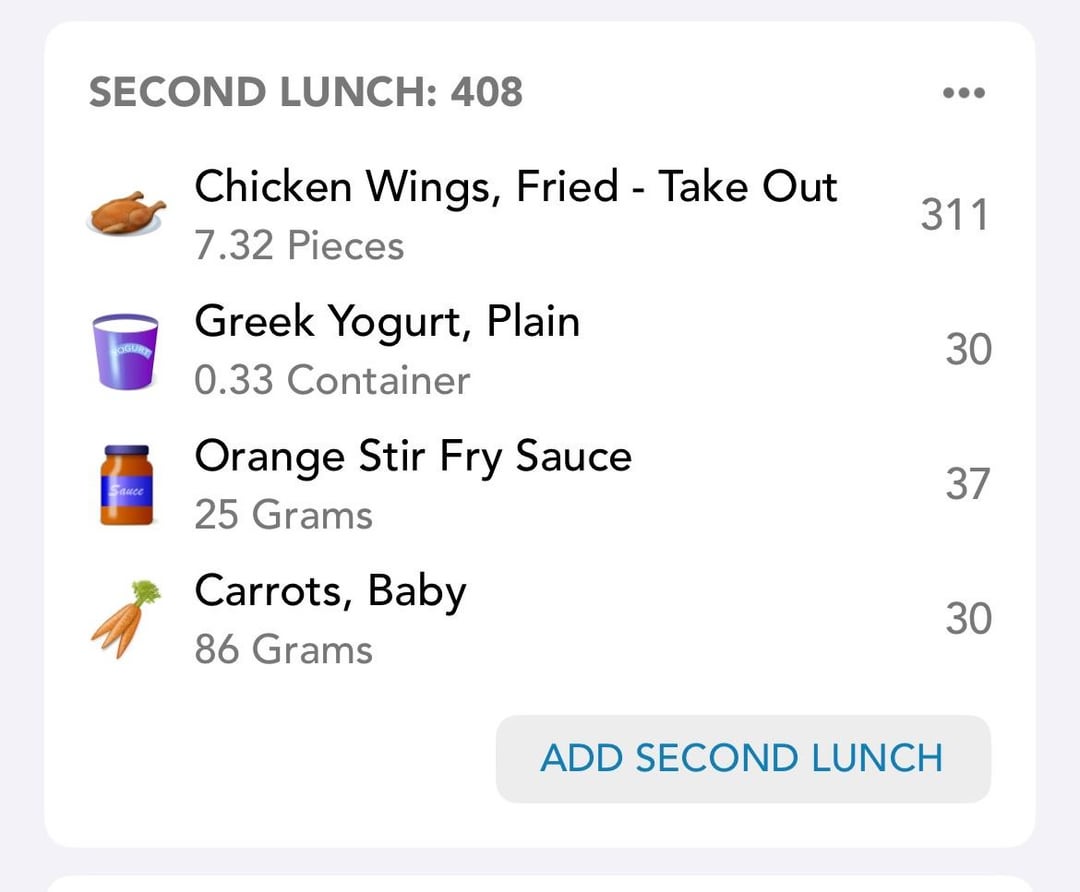1080x892 pixels.
Task: Tap the 37 calorie value for sauce
Action: (x=968, y=484)
